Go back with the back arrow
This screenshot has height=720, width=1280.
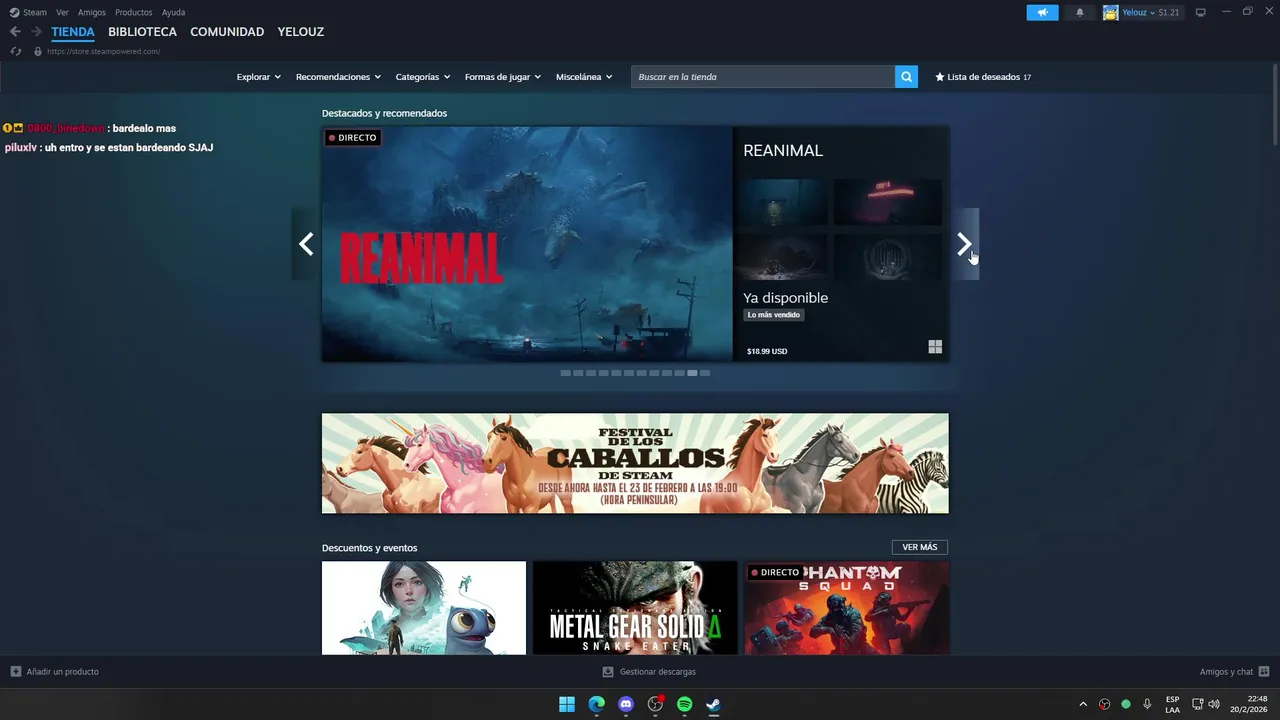[x=15, y=32]
